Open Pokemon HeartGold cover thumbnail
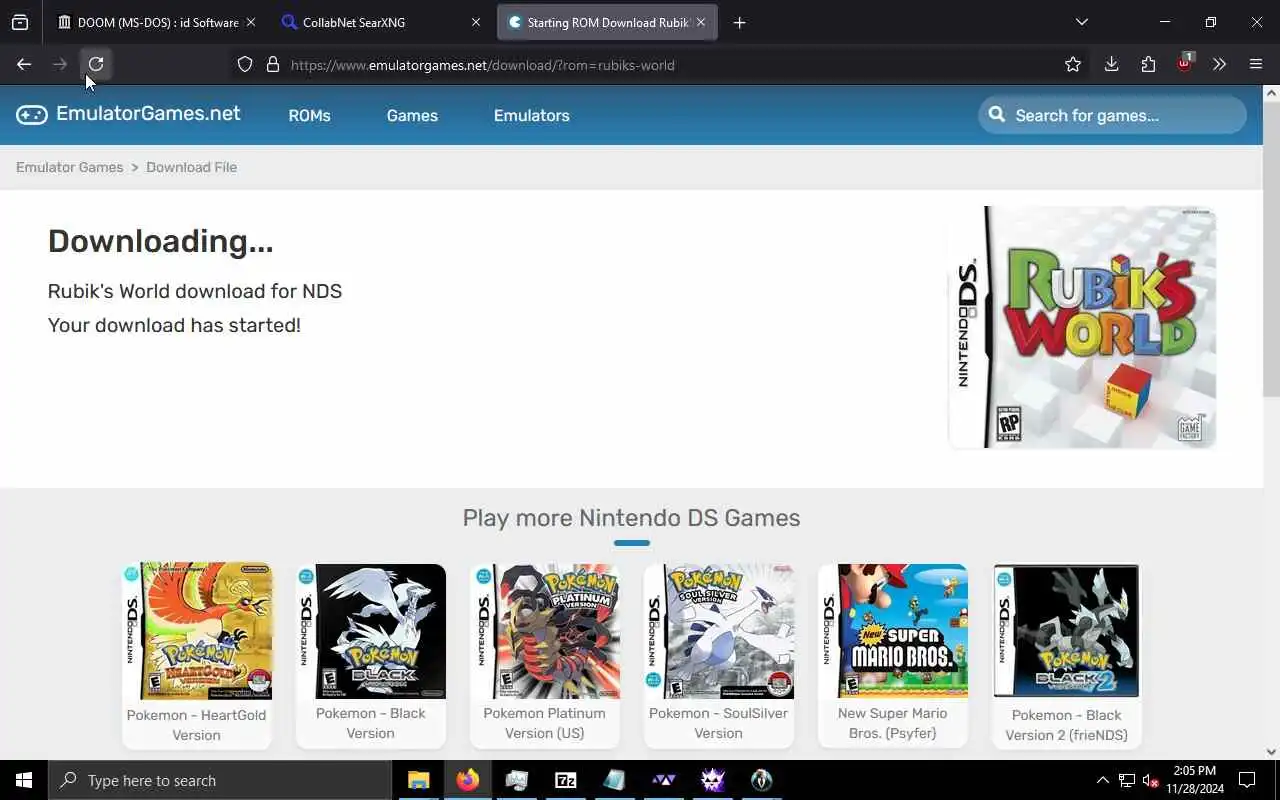Viewport: 1280px width, 800px height. click(197, 631)
